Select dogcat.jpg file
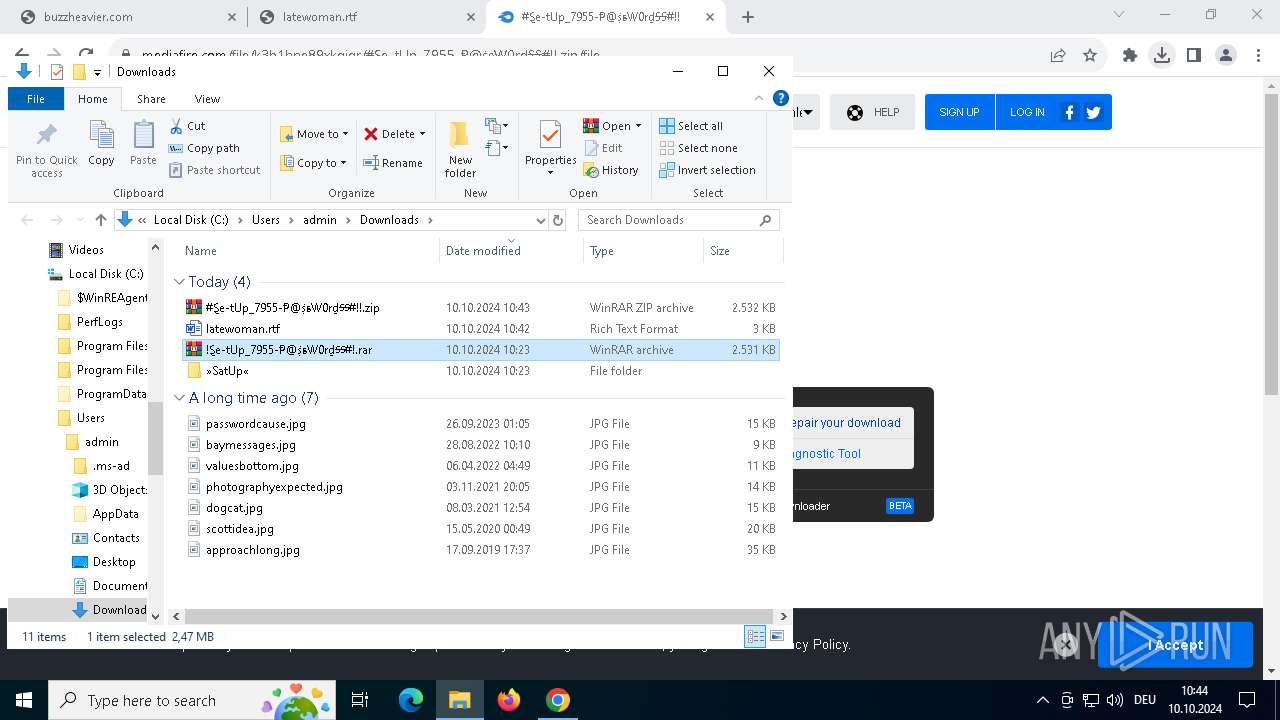1280x720 pixels. [480, 508]
